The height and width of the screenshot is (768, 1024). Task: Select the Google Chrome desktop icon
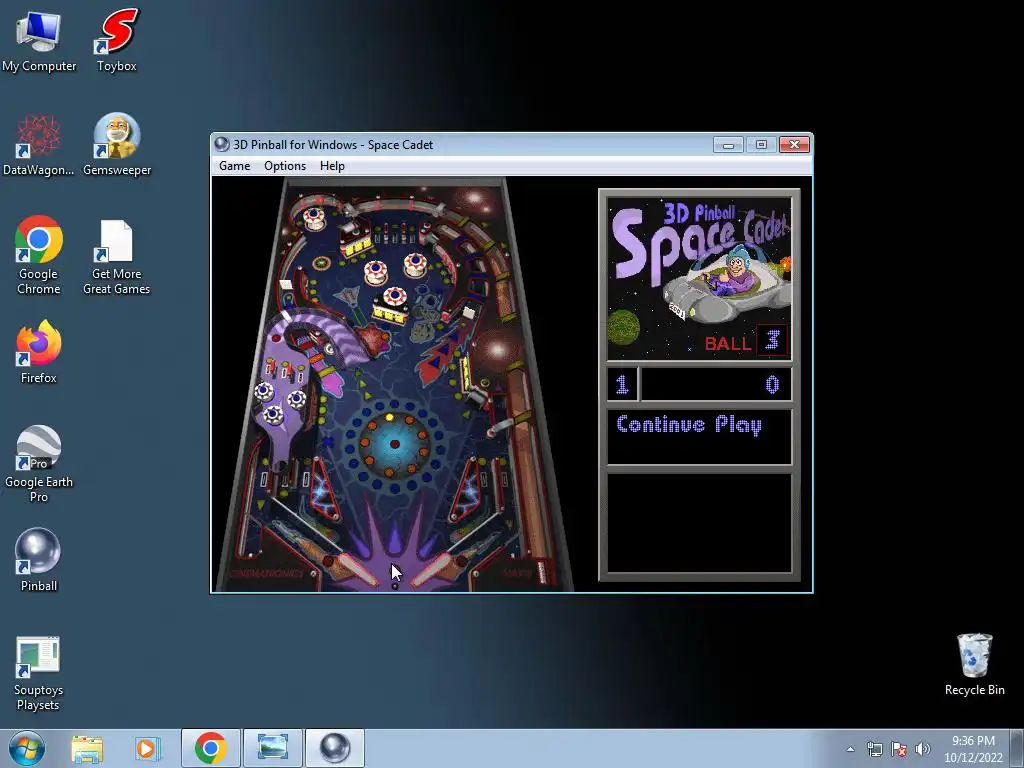39,256
